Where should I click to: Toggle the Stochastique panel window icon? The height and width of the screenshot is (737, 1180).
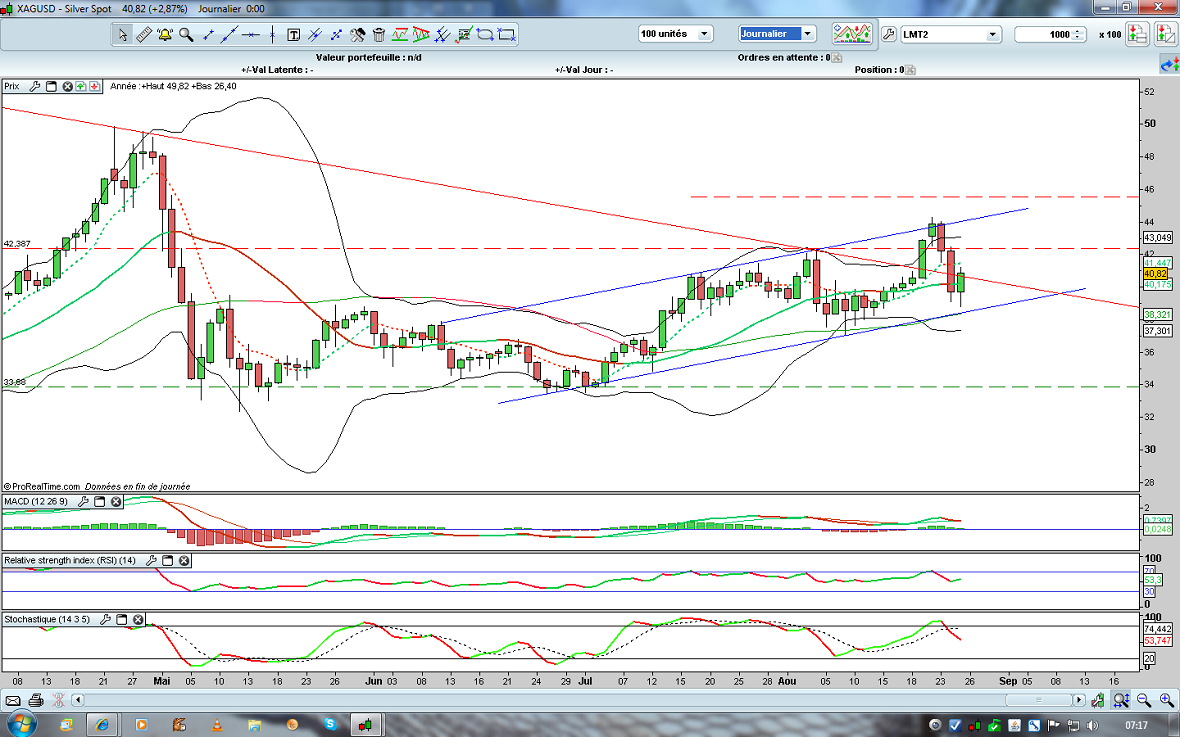pos(121,620)
